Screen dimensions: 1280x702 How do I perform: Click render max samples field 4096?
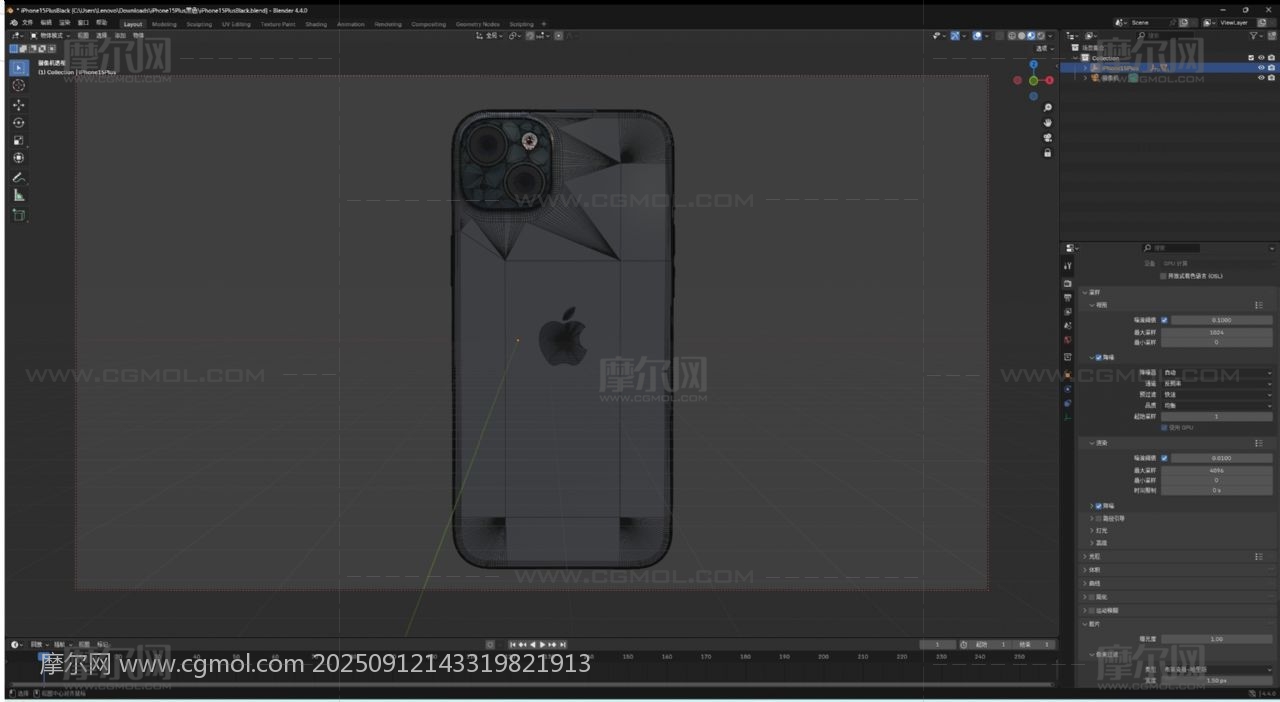(1216, 469)
